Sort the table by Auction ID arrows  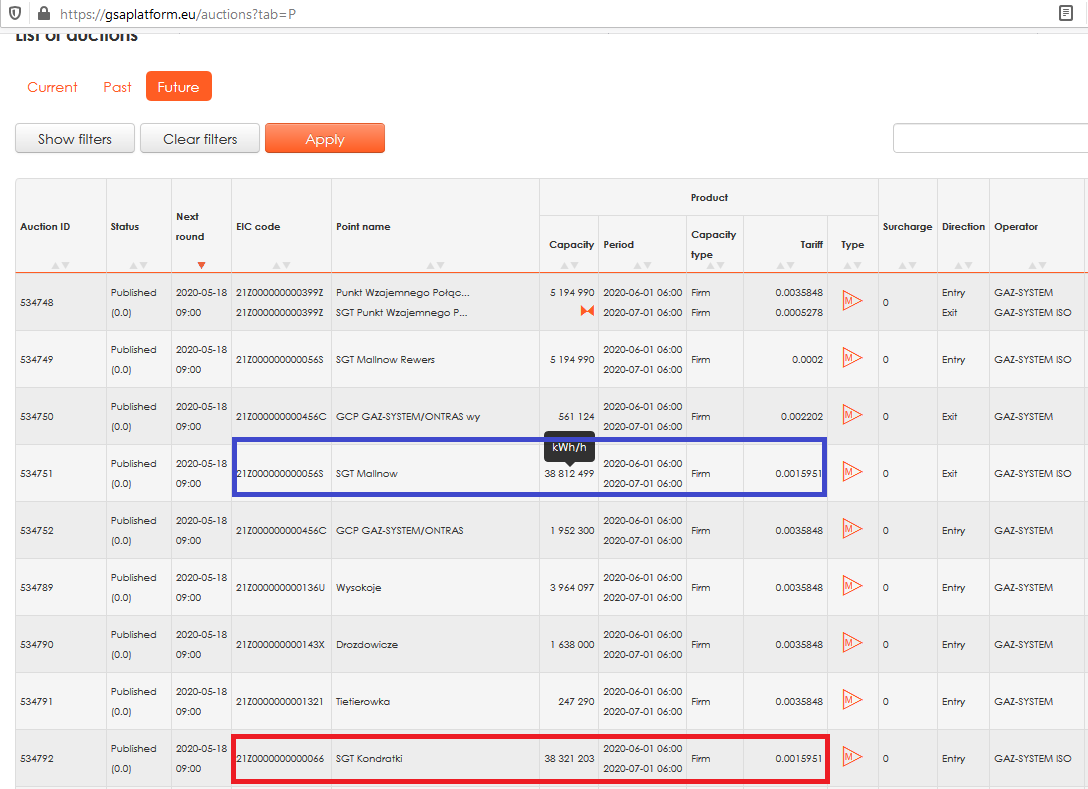coord(60,265)
